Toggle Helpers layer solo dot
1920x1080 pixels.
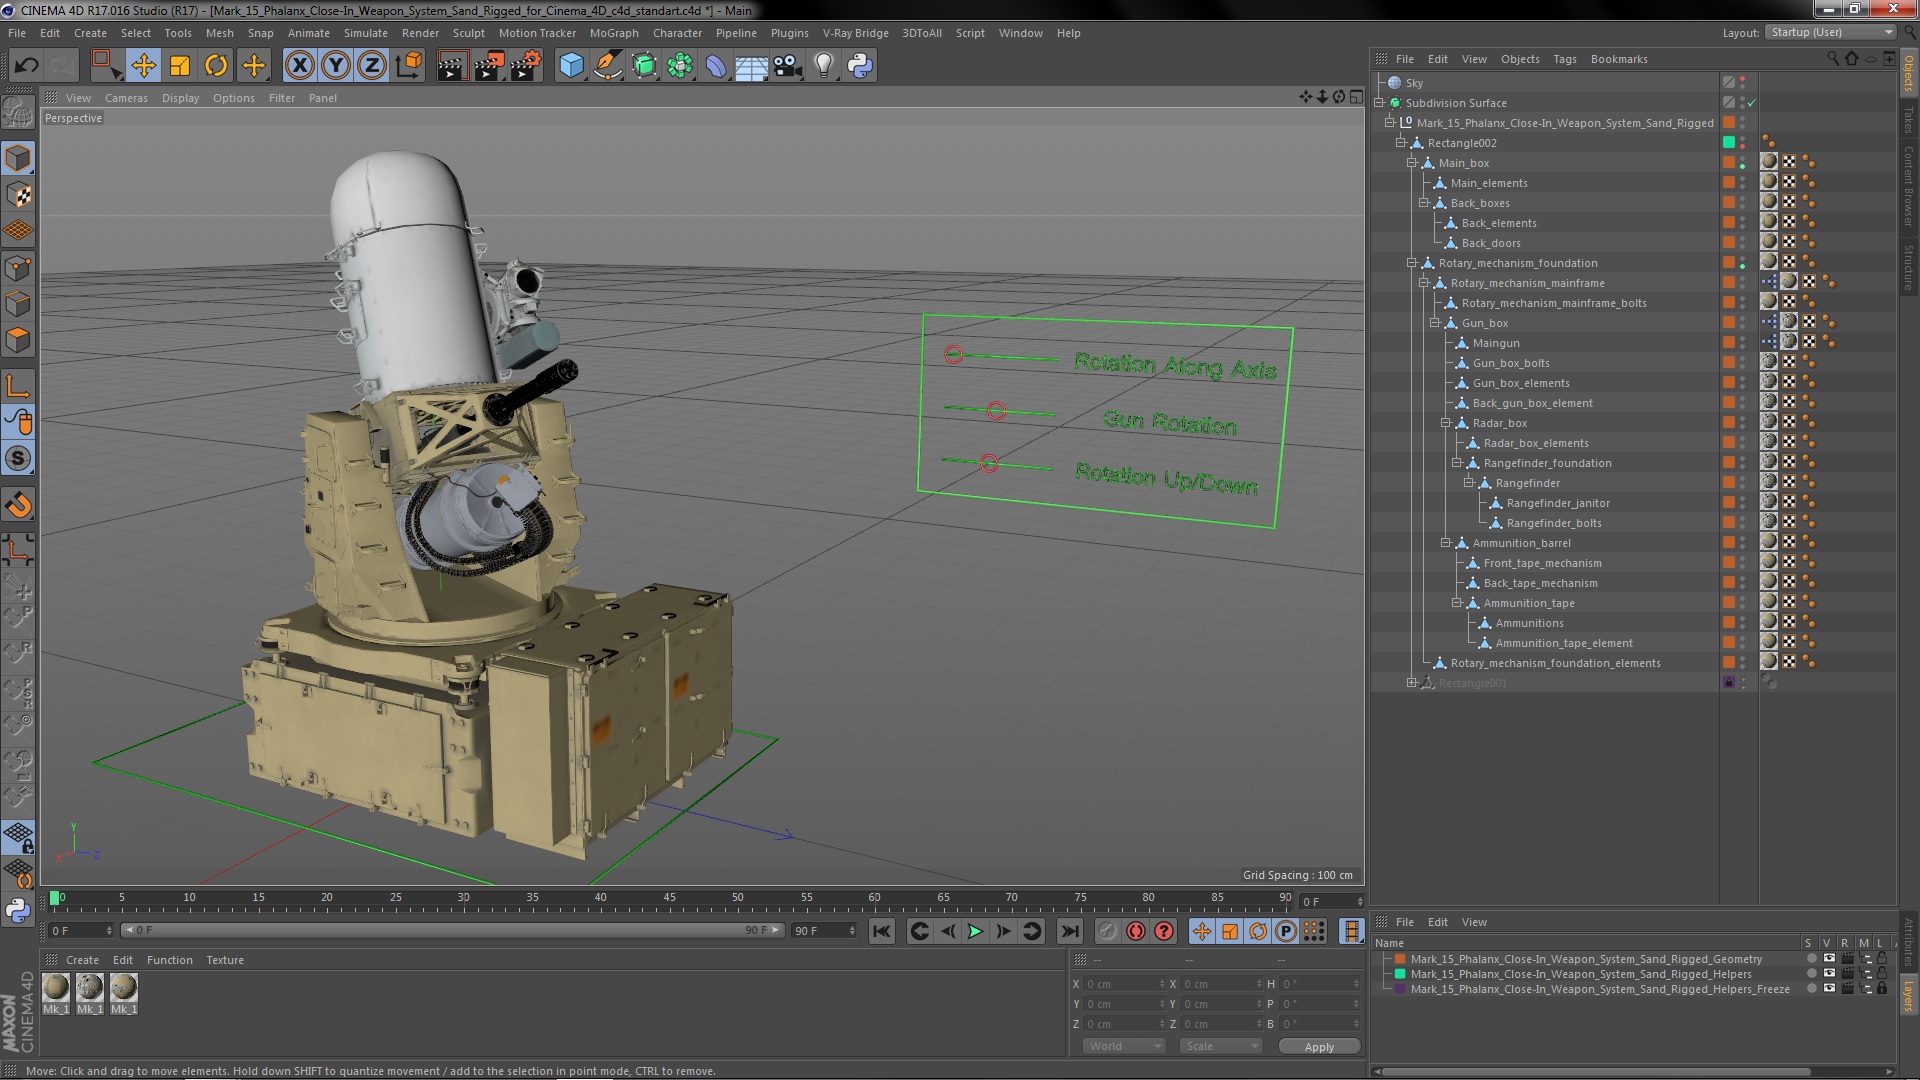tap(1811, 974)
